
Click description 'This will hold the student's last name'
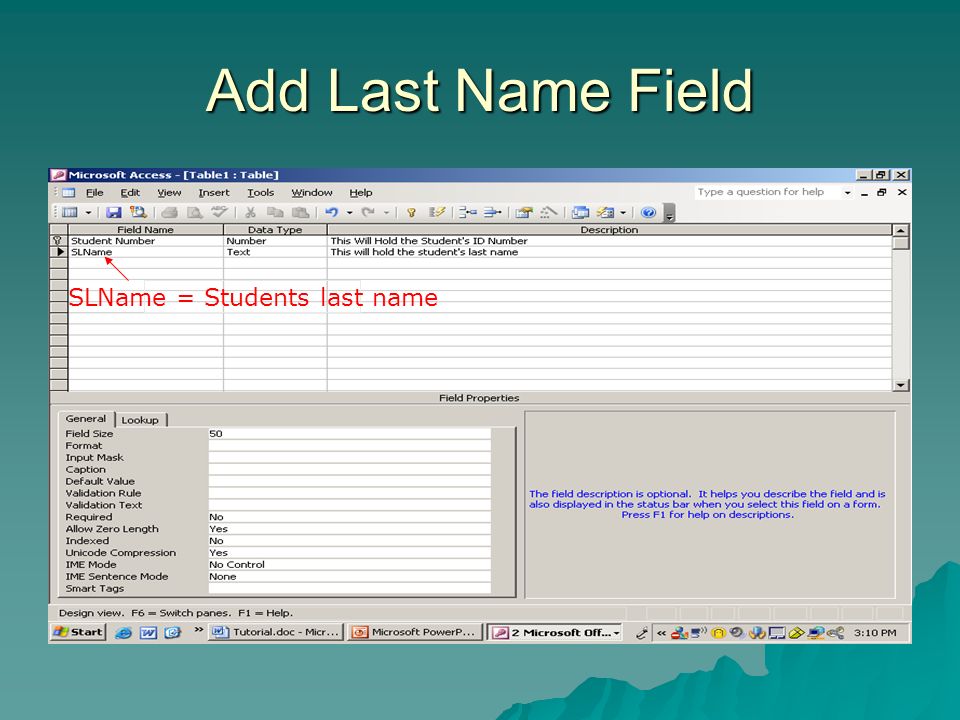point(424,252)
